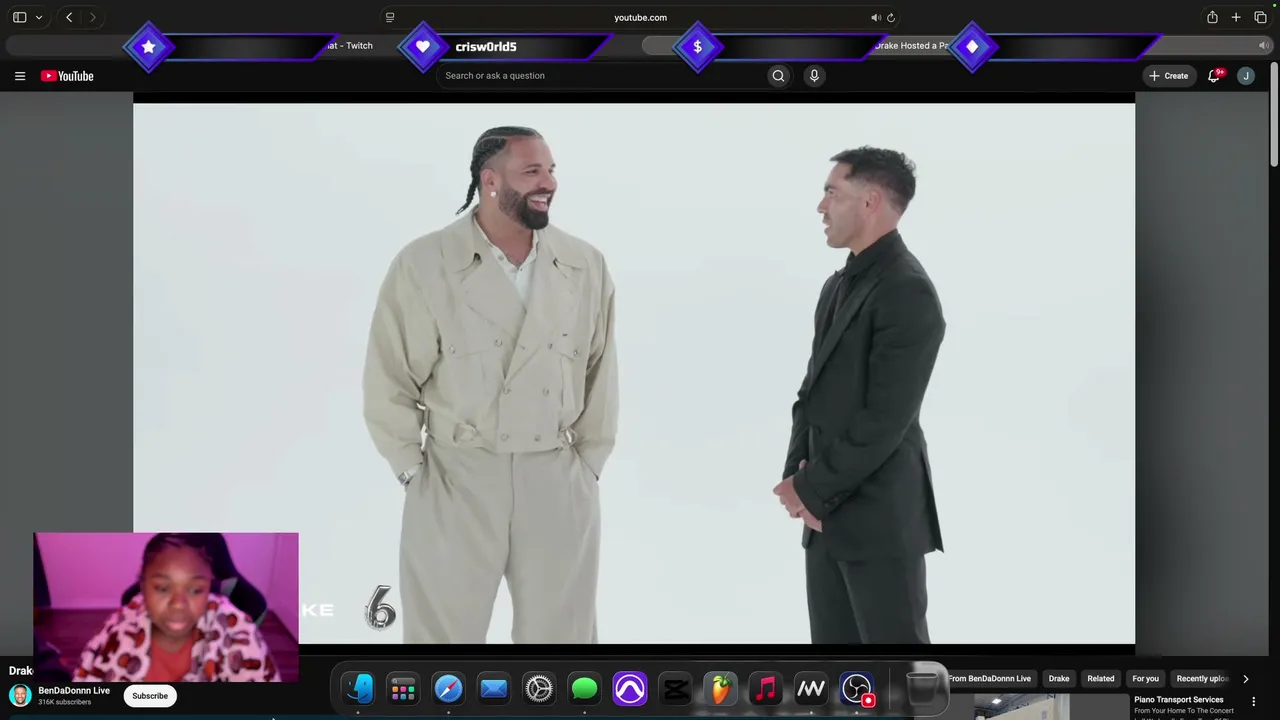Click the YouTube search magnifier button
This screenshot has height=720, width=1280.
pos(778,76)
